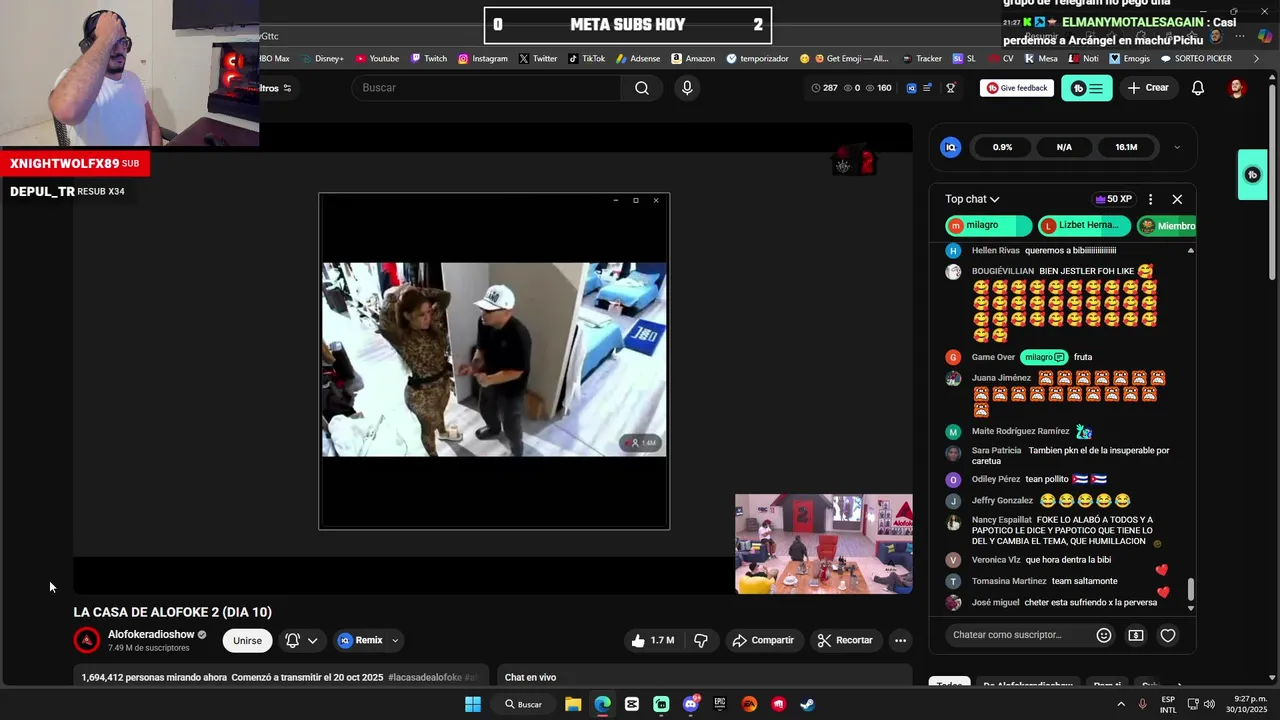Click Give feedback button
Image resolution: width=1280 pixels, height=720 pixels.
click(1017, 88)
